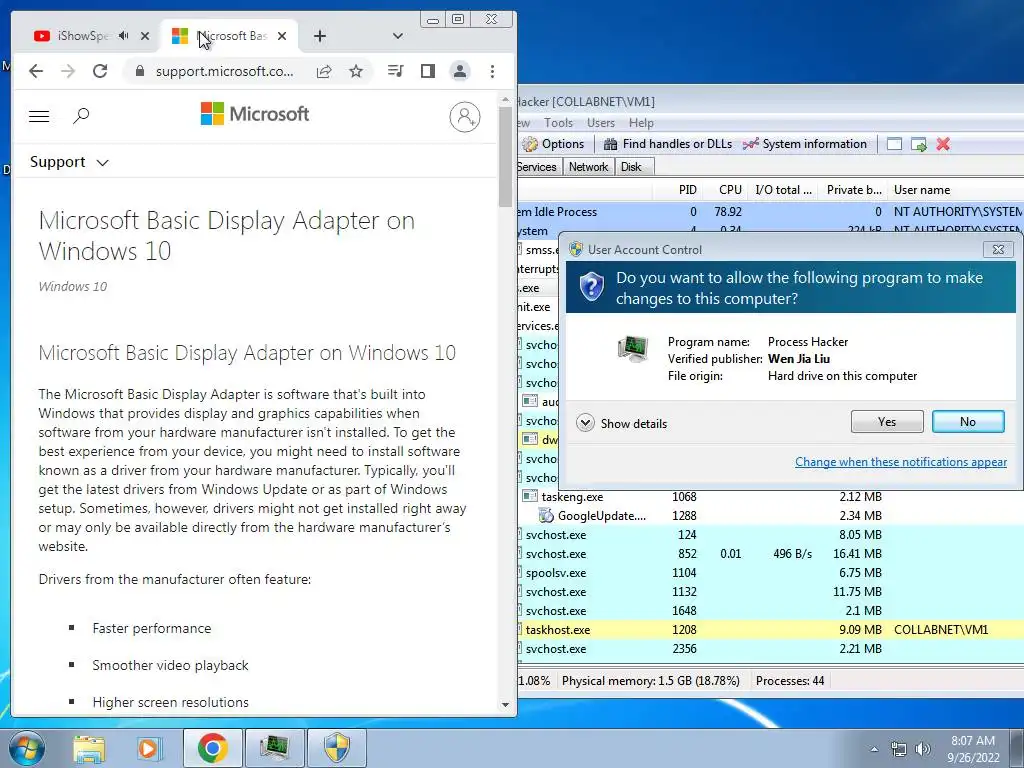This screenshot has width=1024, height=768.
Task: Open Process Hacker Help menu
Action: pos(641,123)
